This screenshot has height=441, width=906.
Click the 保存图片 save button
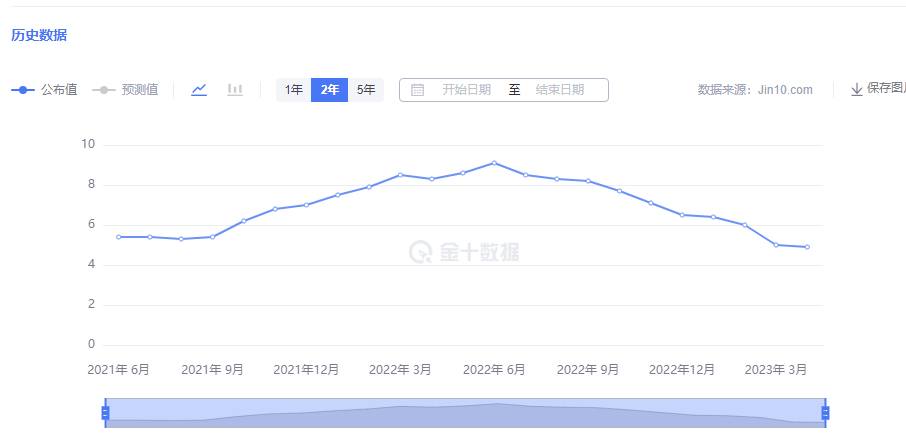coord(878,89)
